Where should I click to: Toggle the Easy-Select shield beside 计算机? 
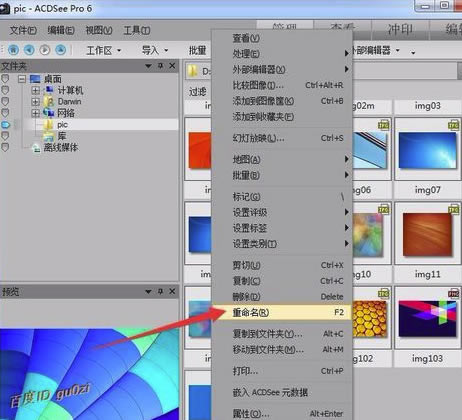[x=5, y=90]
